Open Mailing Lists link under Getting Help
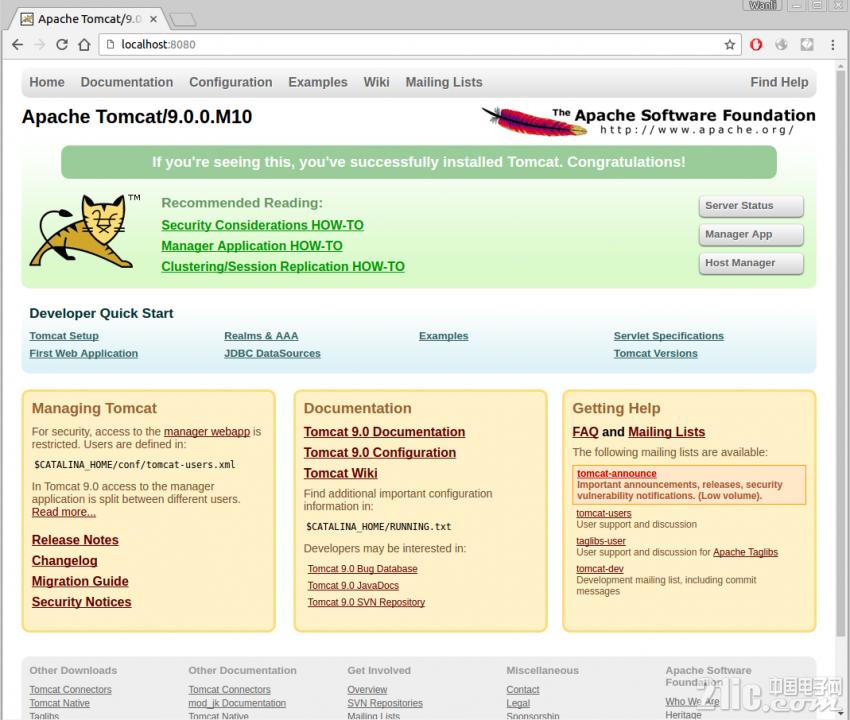Screen dimensions: 850x720 (667, 432)
